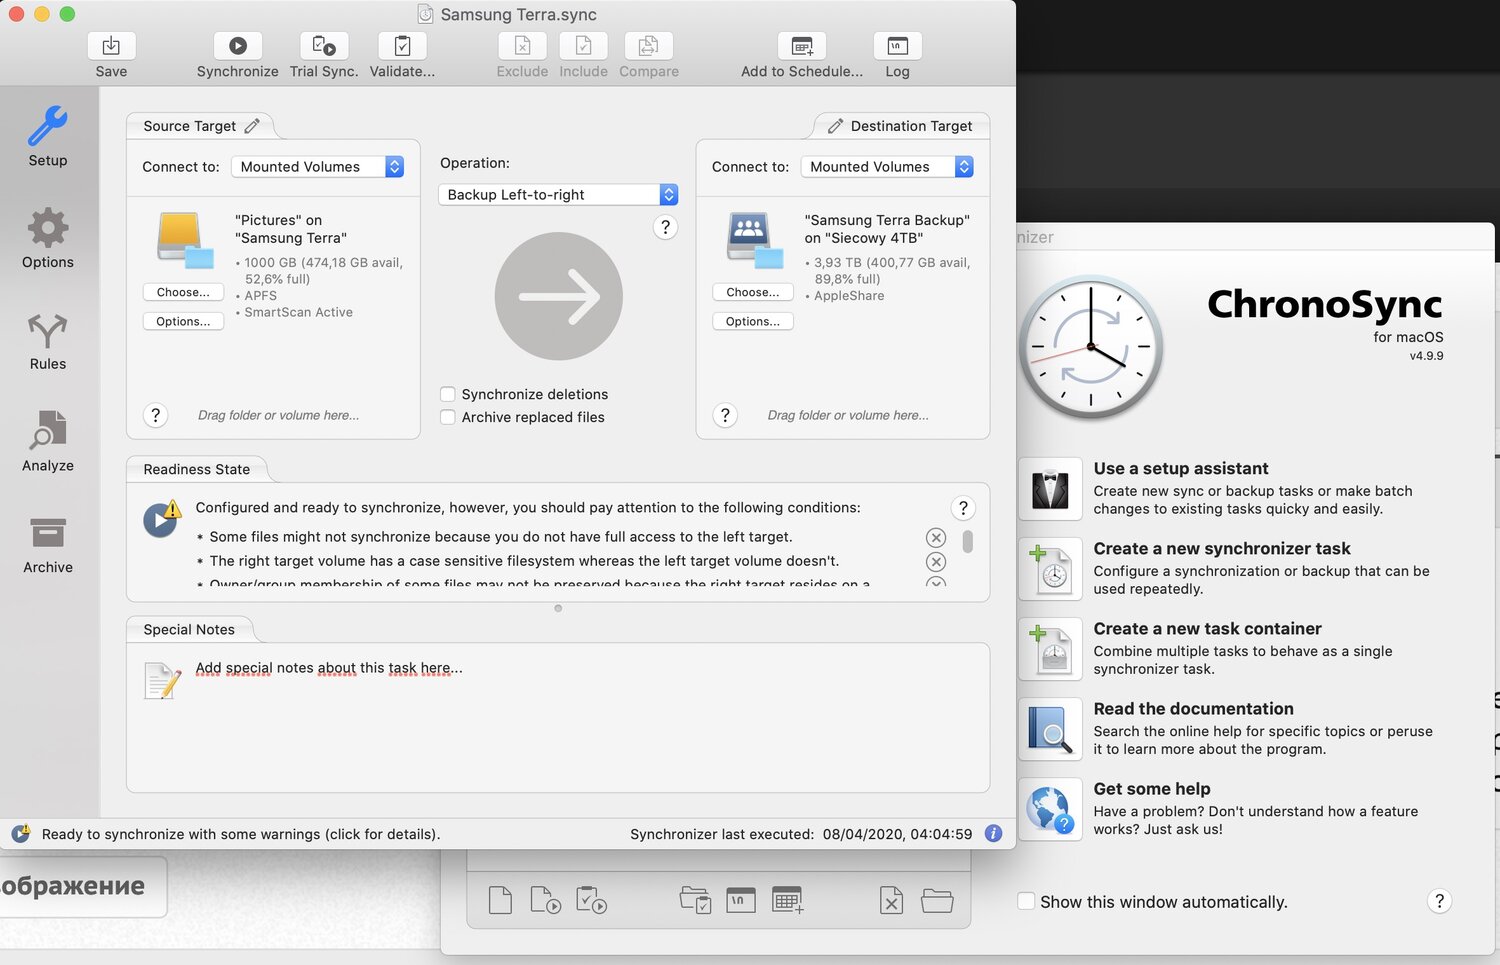
Task: Open the Log toolbar icon
Action: click(x=898, y=46)
